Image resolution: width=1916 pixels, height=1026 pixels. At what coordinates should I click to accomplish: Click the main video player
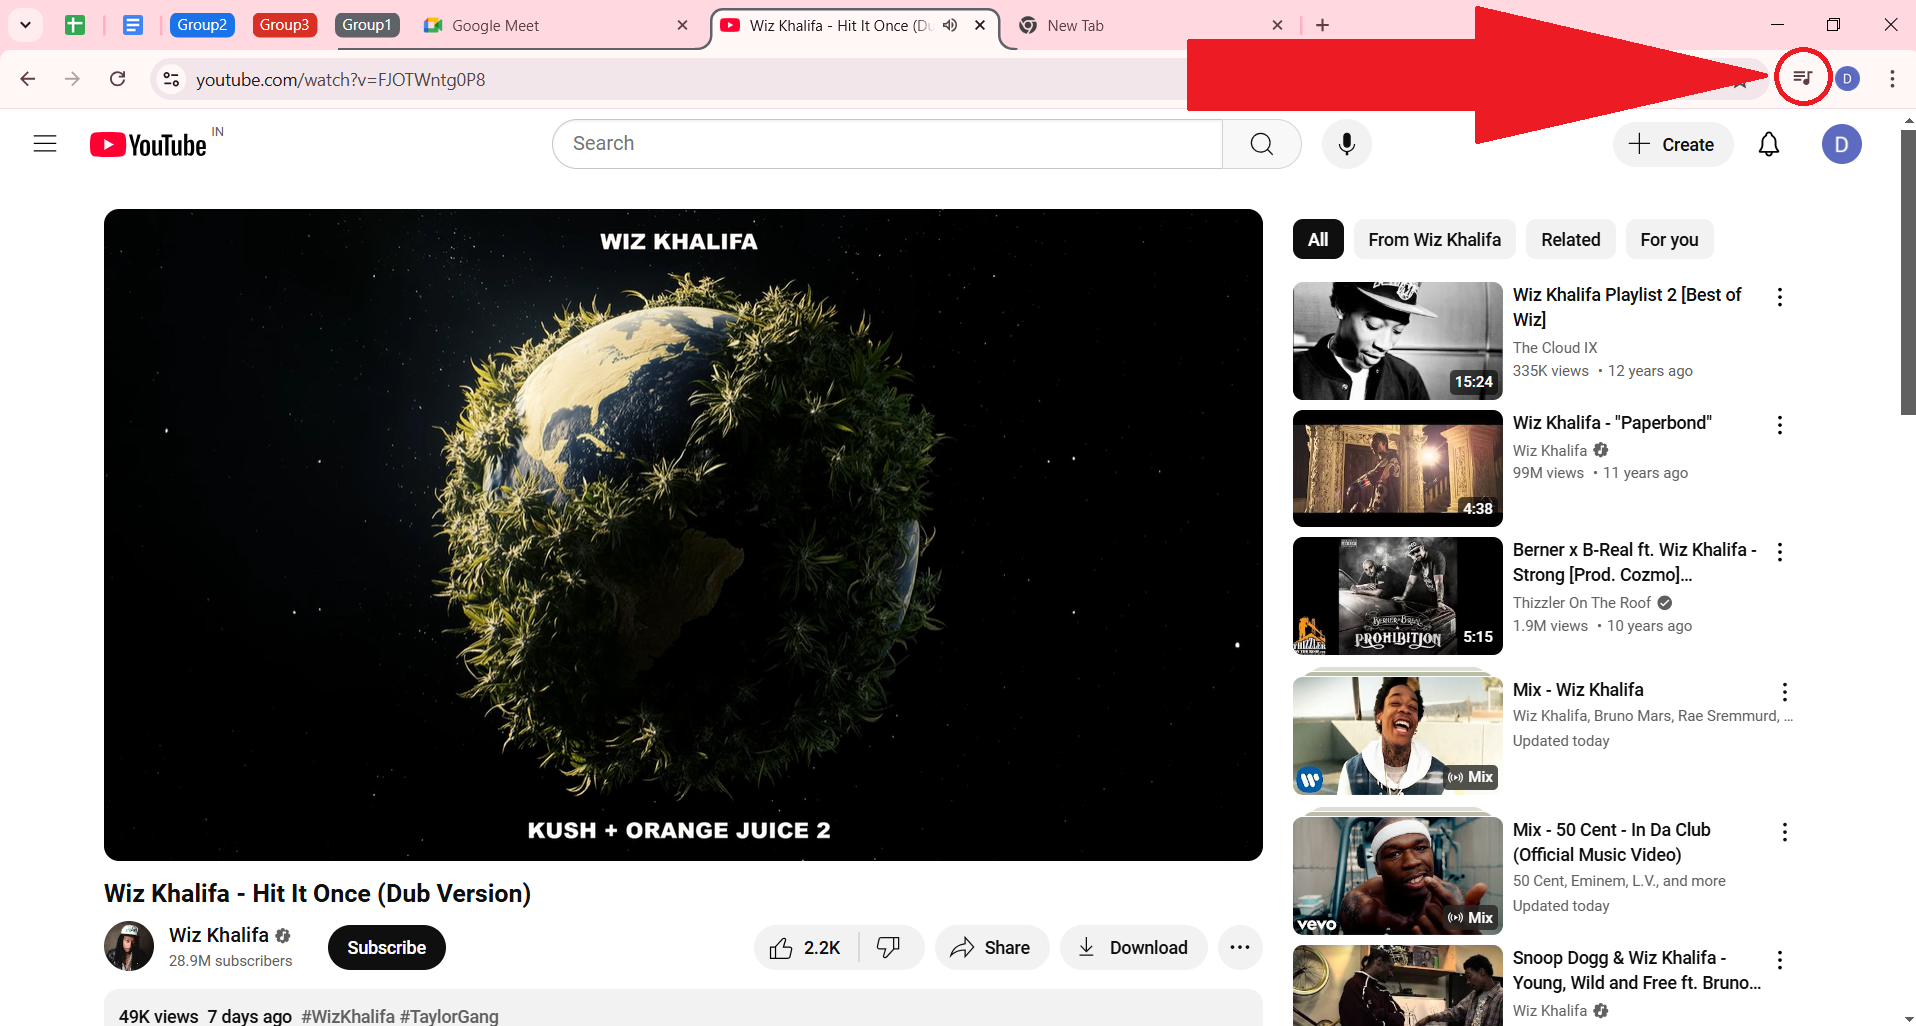click(683, 535)
